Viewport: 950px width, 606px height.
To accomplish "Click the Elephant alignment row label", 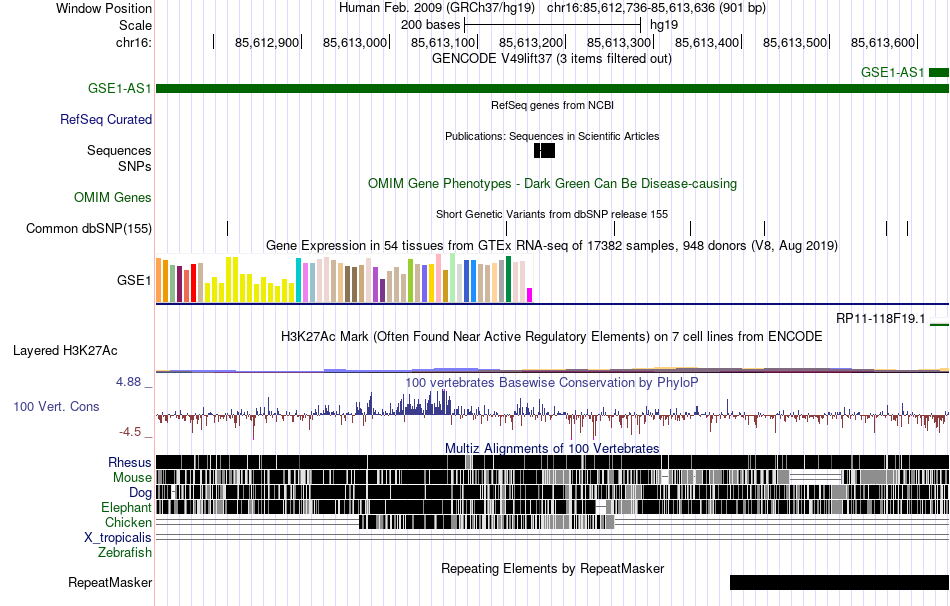I will [126, 508].
